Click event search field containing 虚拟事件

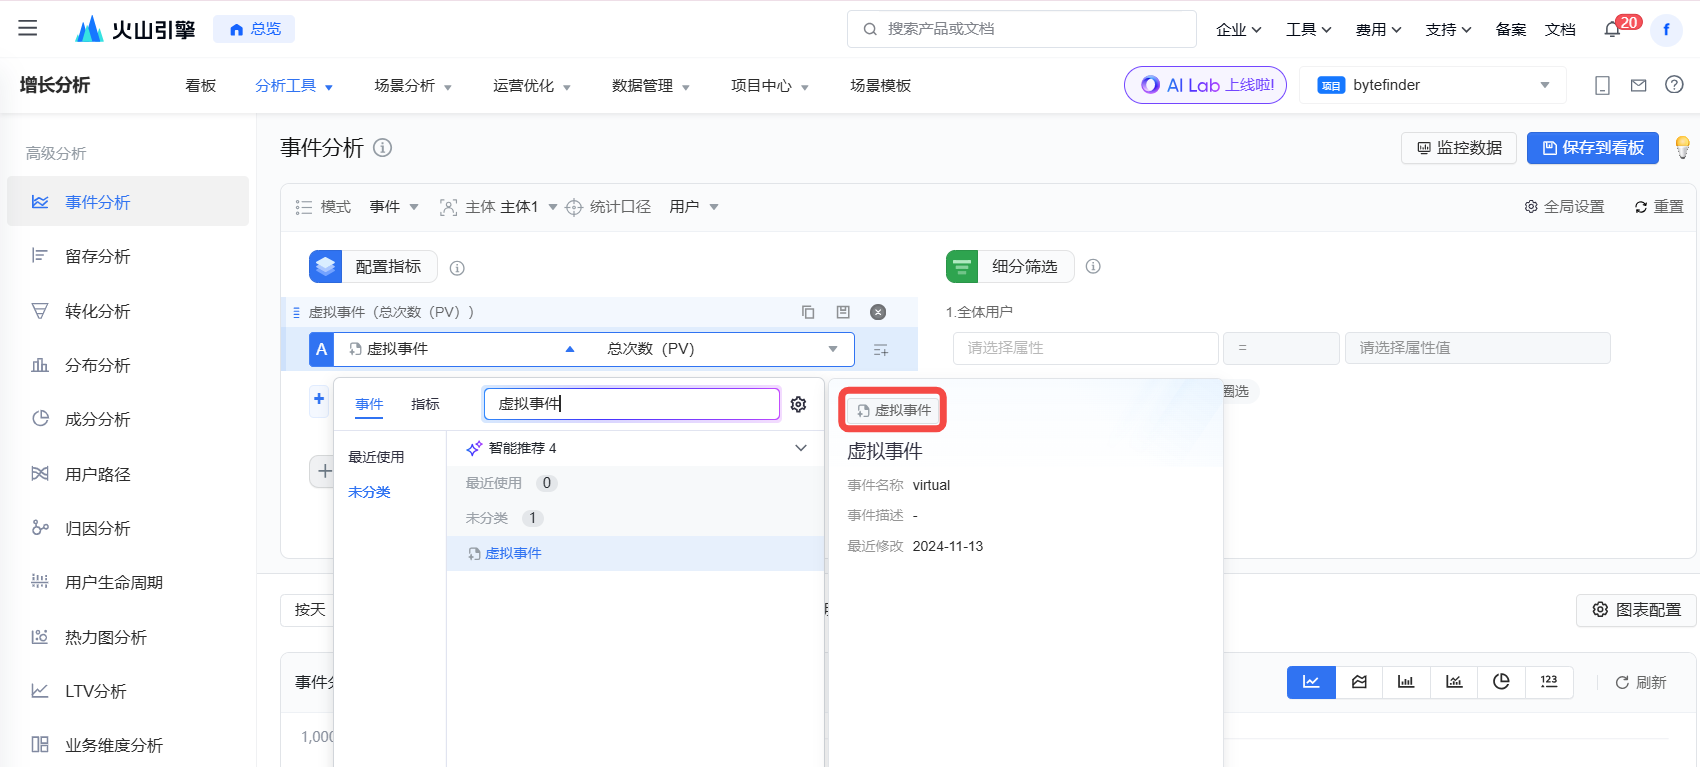coord(631,404)
